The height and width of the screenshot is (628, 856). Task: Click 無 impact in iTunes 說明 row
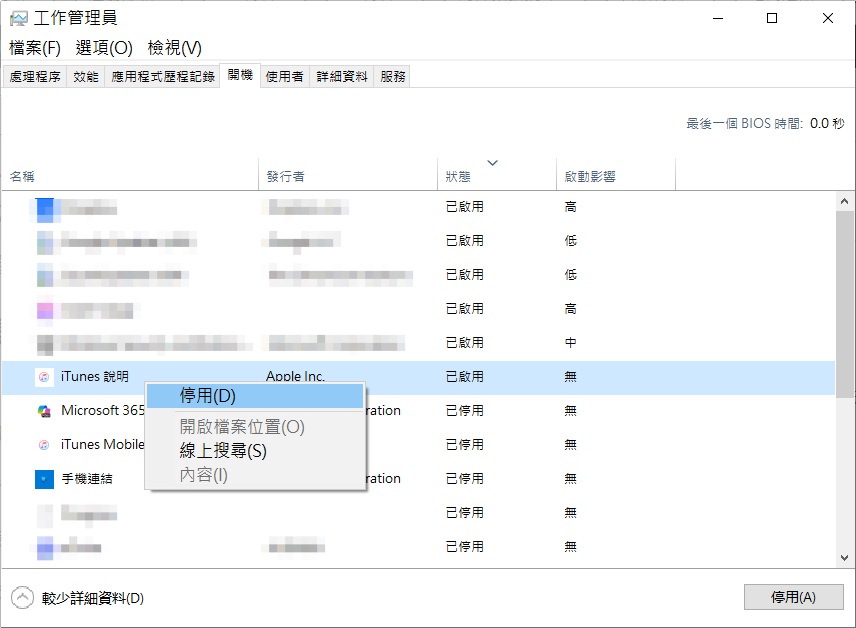(x=570, y=377)
